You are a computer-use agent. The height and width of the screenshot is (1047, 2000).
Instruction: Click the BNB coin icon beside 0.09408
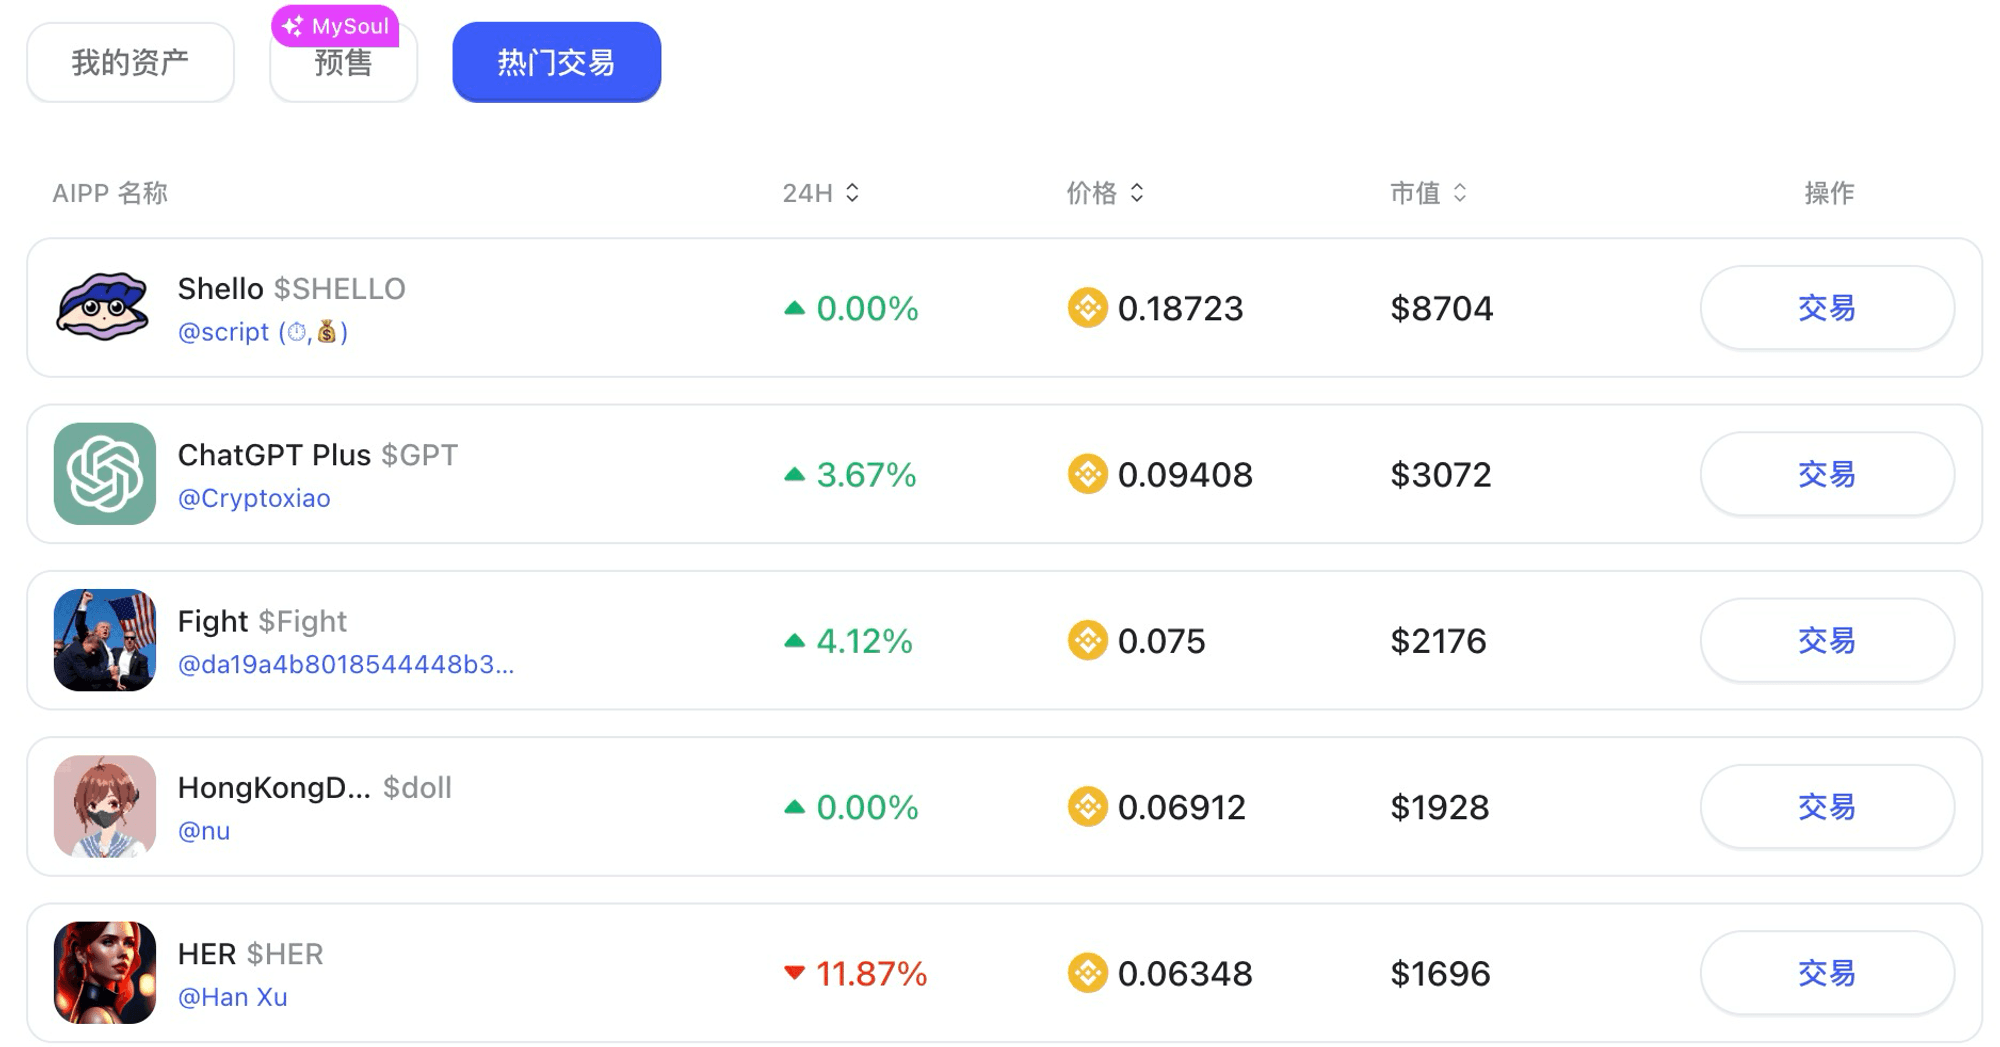[1087, 474]
